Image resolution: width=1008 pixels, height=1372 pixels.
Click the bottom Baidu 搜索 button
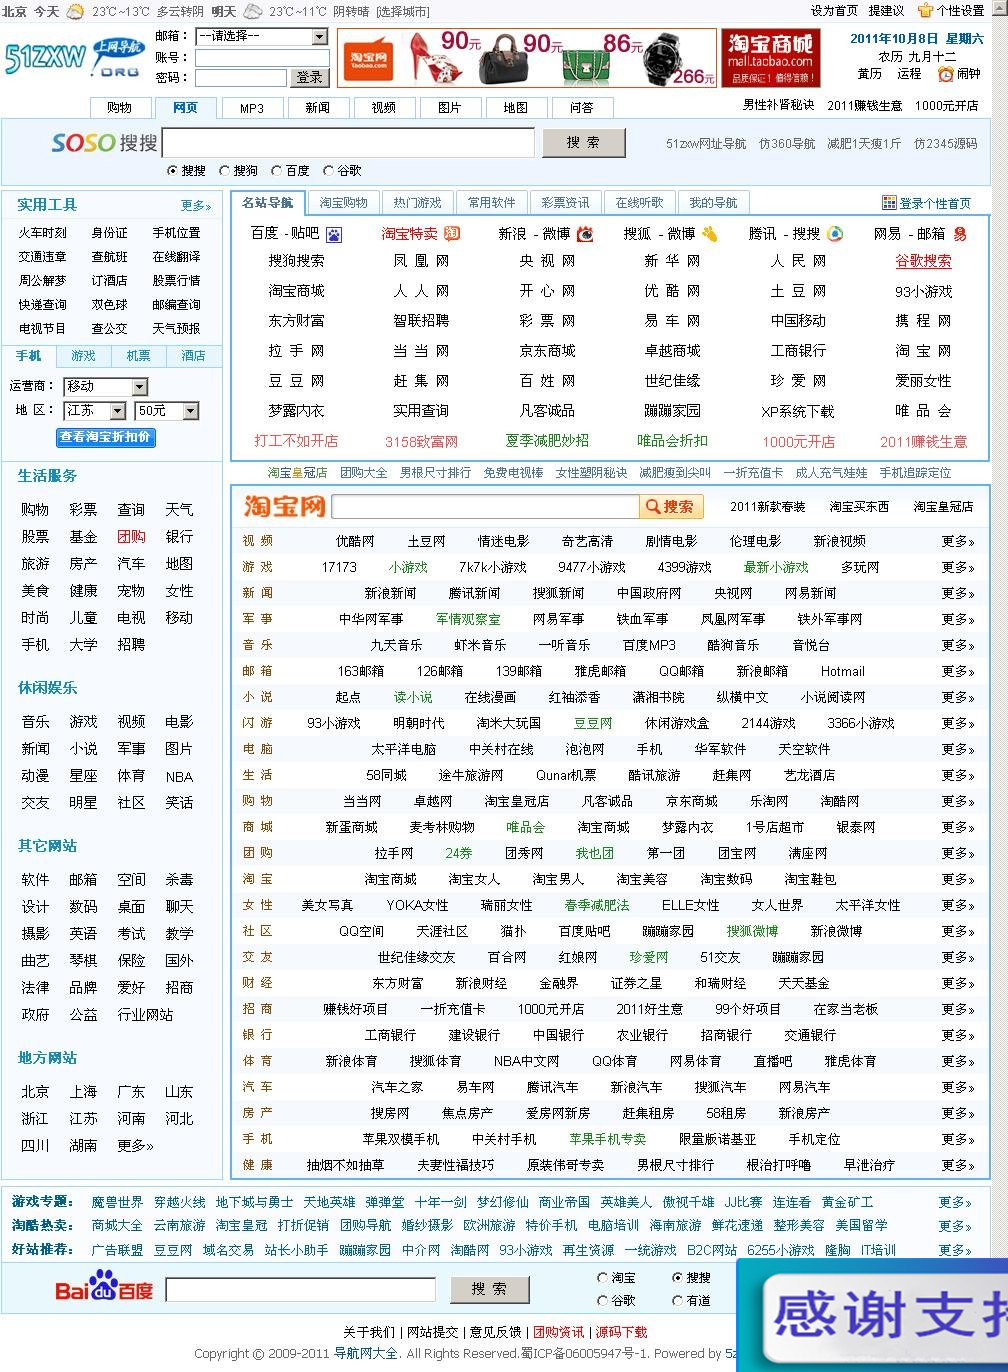pyautogui.click(x=489, y=1289)
